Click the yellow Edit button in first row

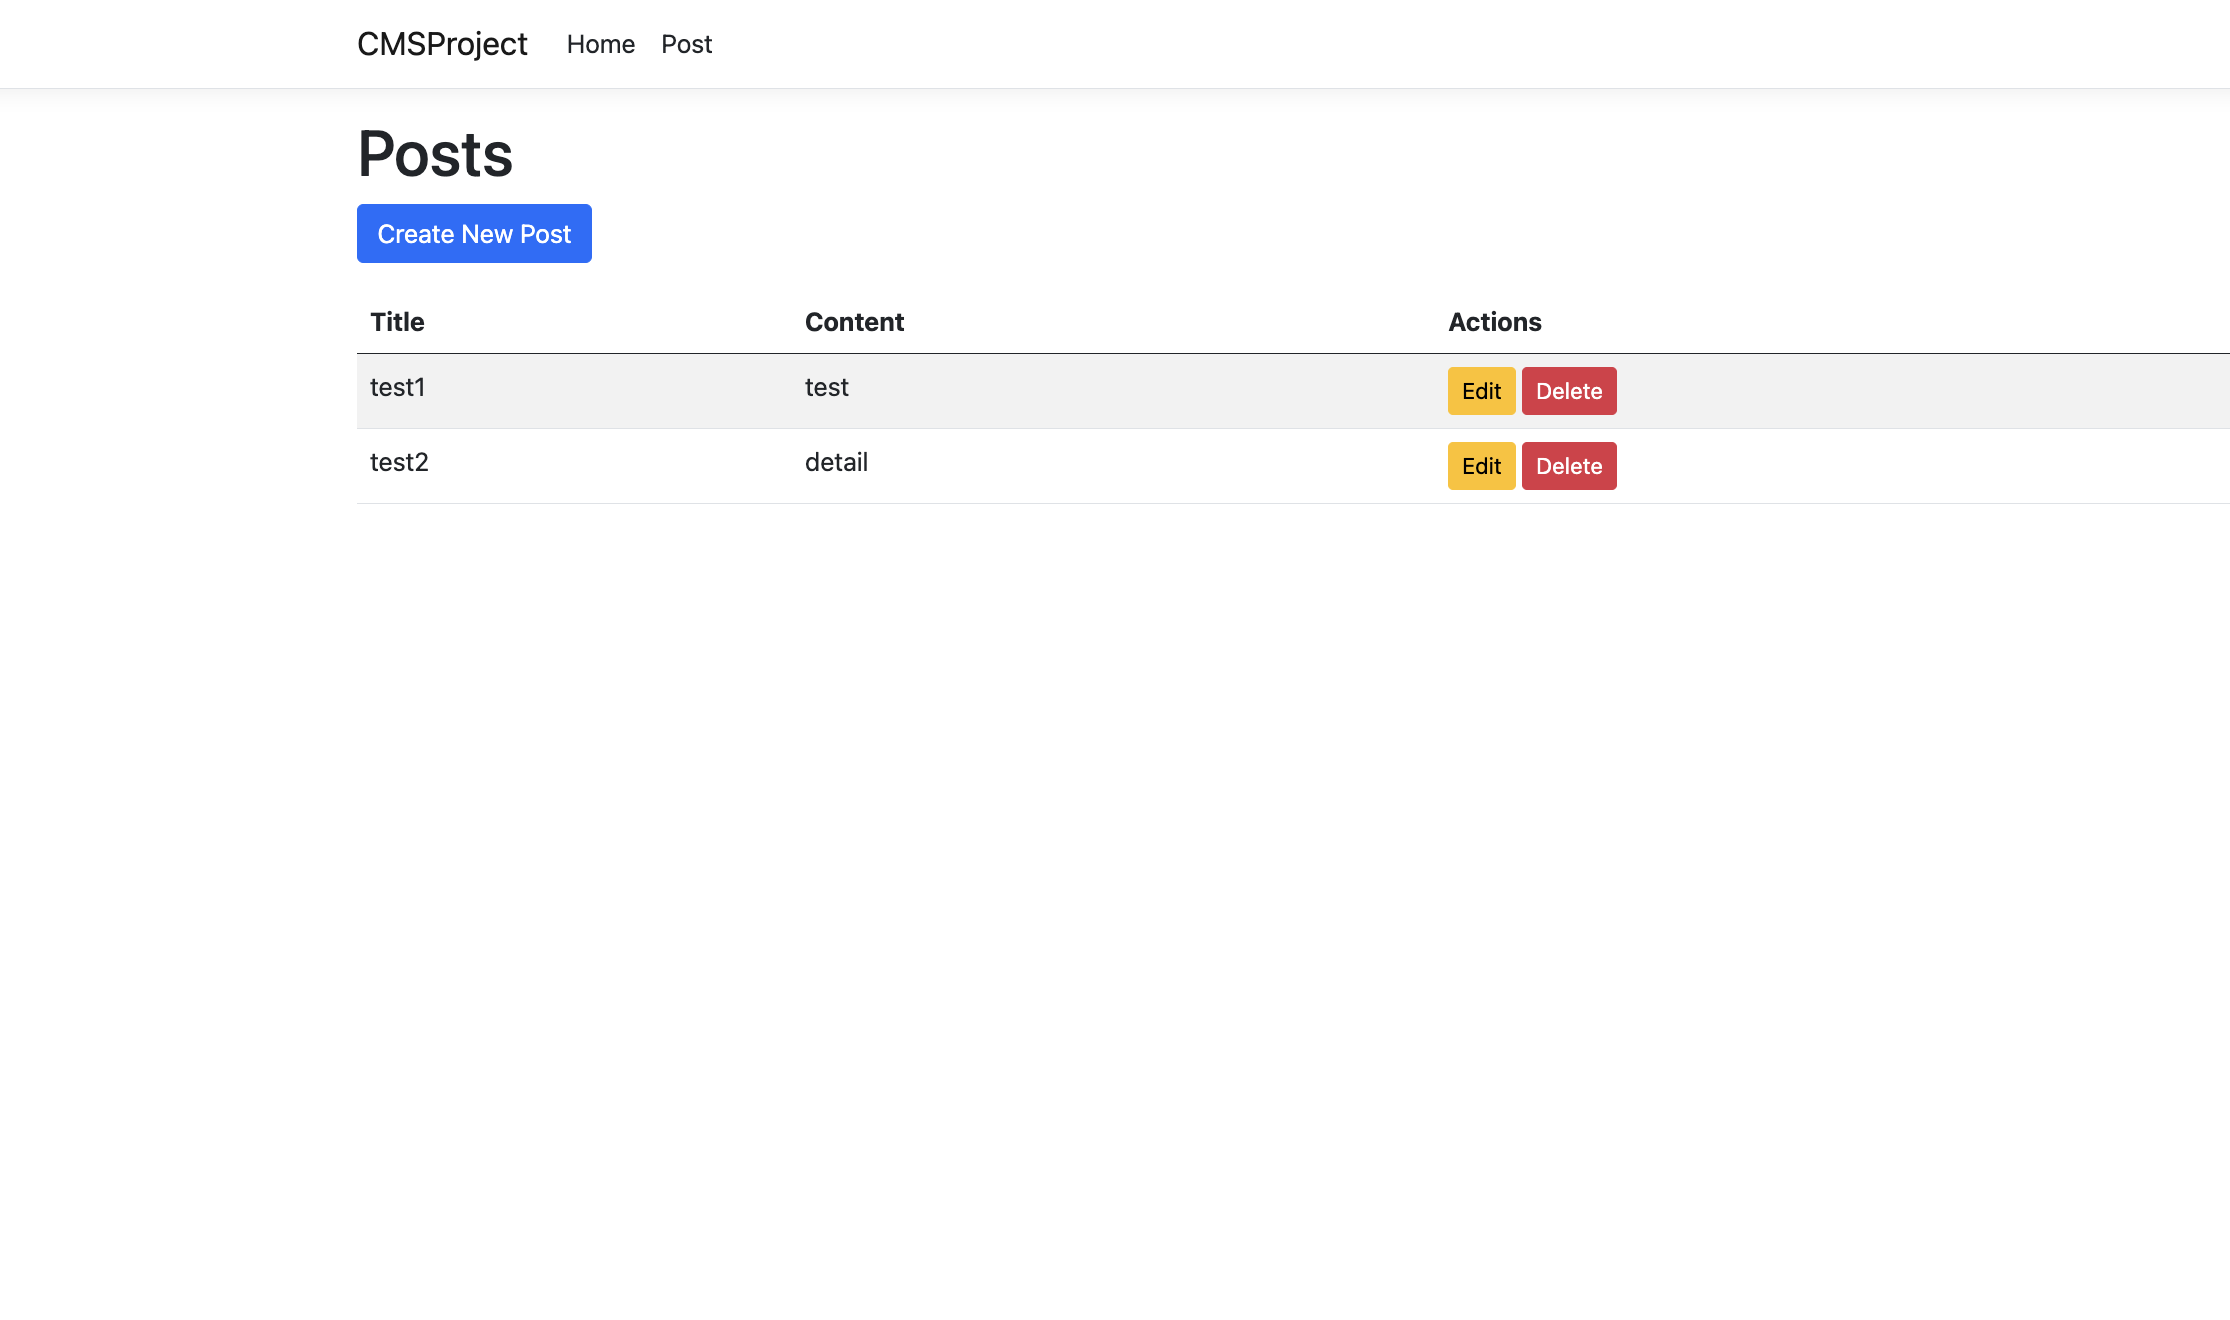pos(1481,391)
